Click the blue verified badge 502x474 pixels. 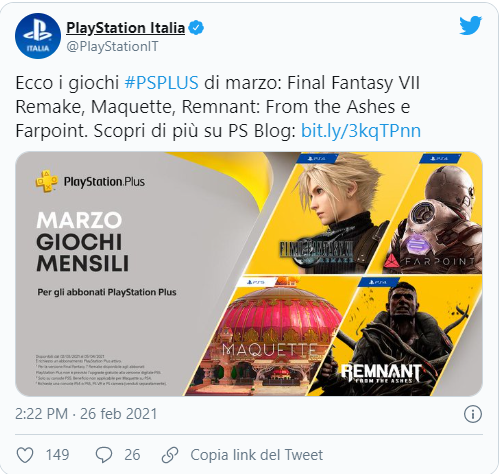pyautogui.click(x=196, y=28)
